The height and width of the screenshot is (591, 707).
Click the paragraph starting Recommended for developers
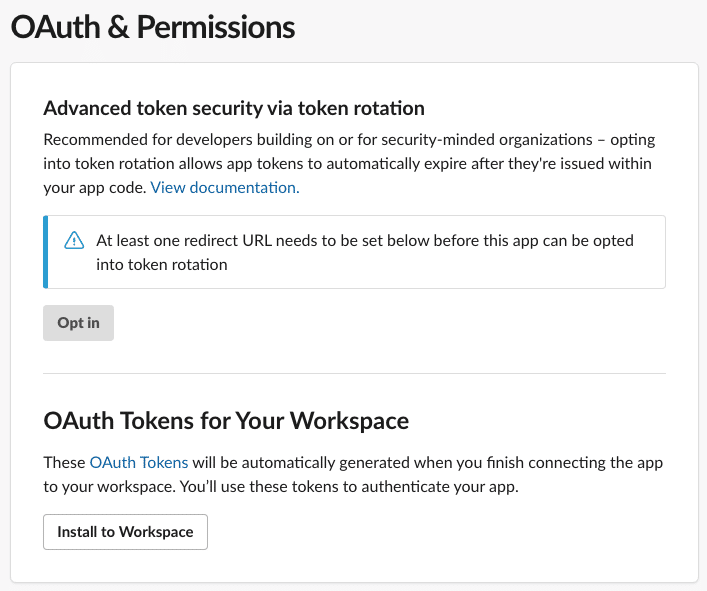349,164
